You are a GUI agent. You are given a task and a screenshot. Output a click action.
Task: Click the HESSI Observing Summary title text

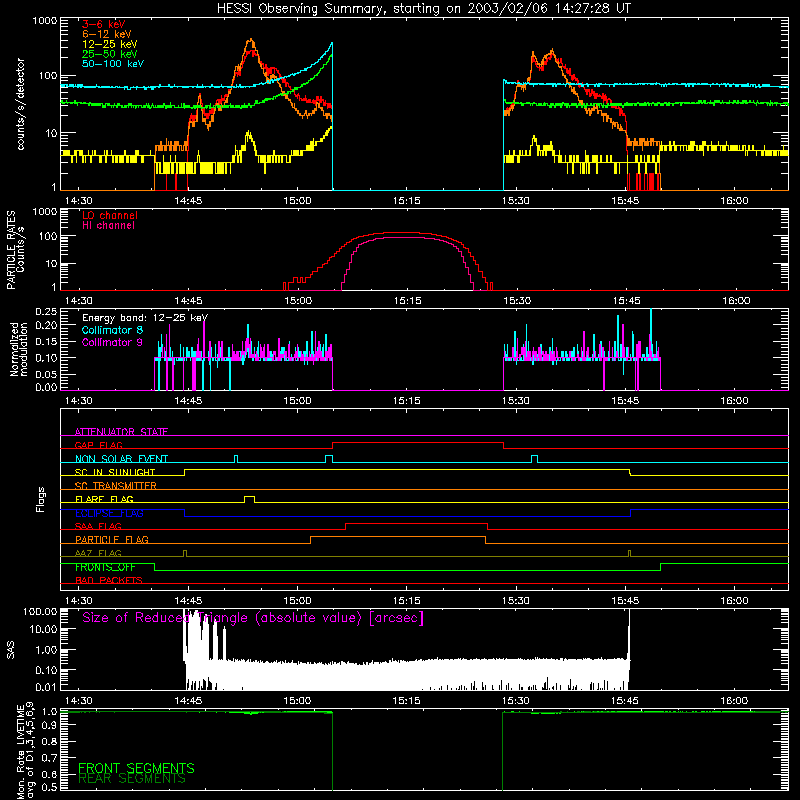[x=423, y=9]
